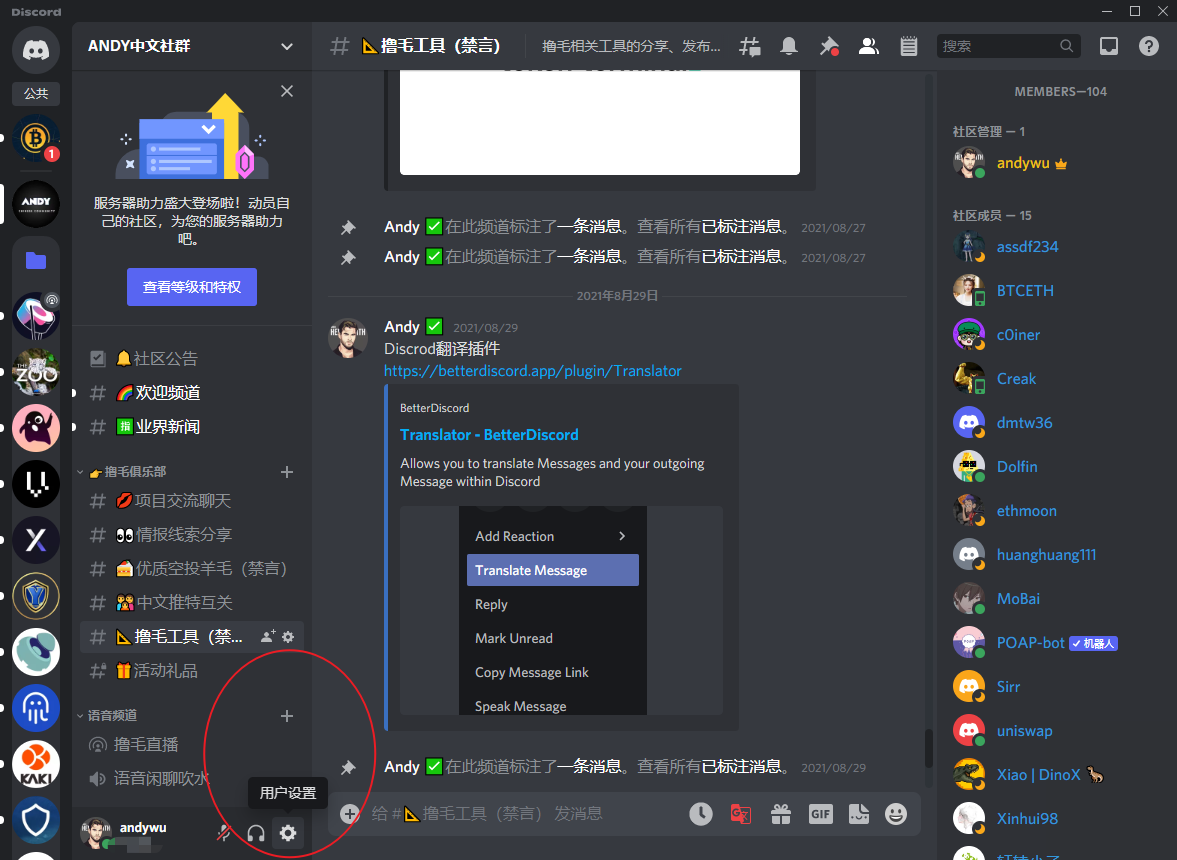
Task: Open Andy's avatar on Translator message
Action: click(348, 338)
